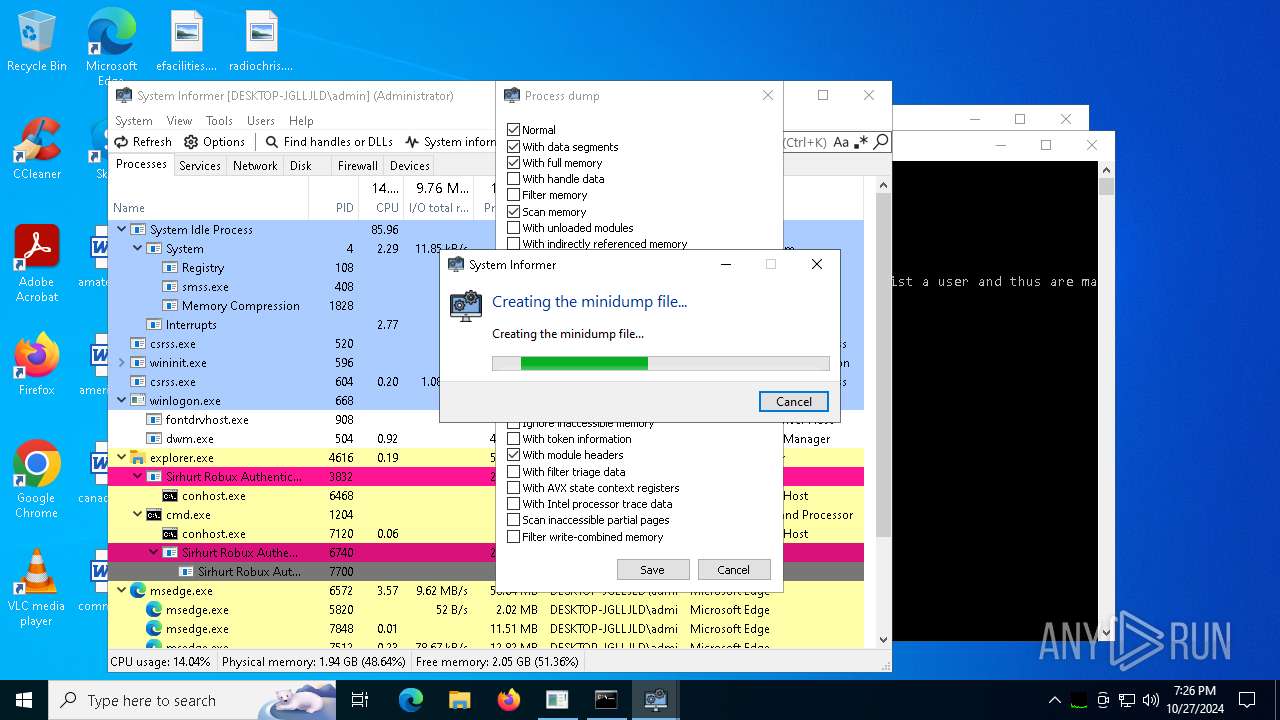
Task: Click the minidump creation progress bar
Action: coord(661,363)
